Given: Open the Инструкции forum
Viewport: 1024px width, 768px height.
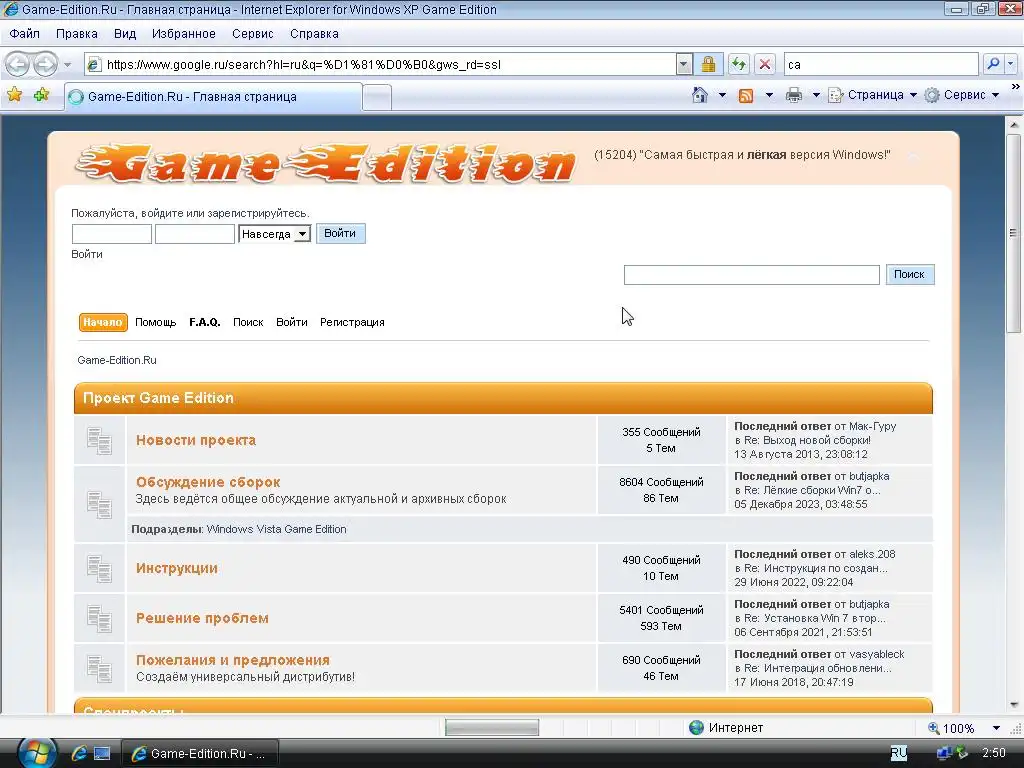Looking at the screenshot, I should [x=176, y=568].
